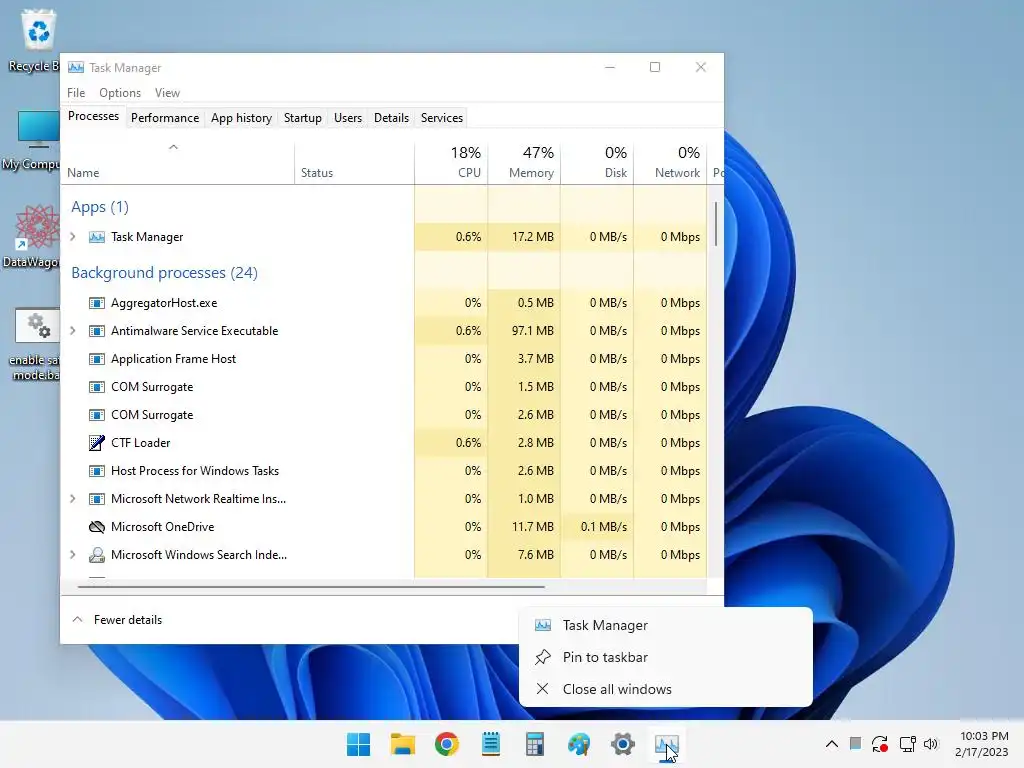Screen dimensions: 1024x768
Task: Click the Task Manager taskbar icon
Action: 667,744
